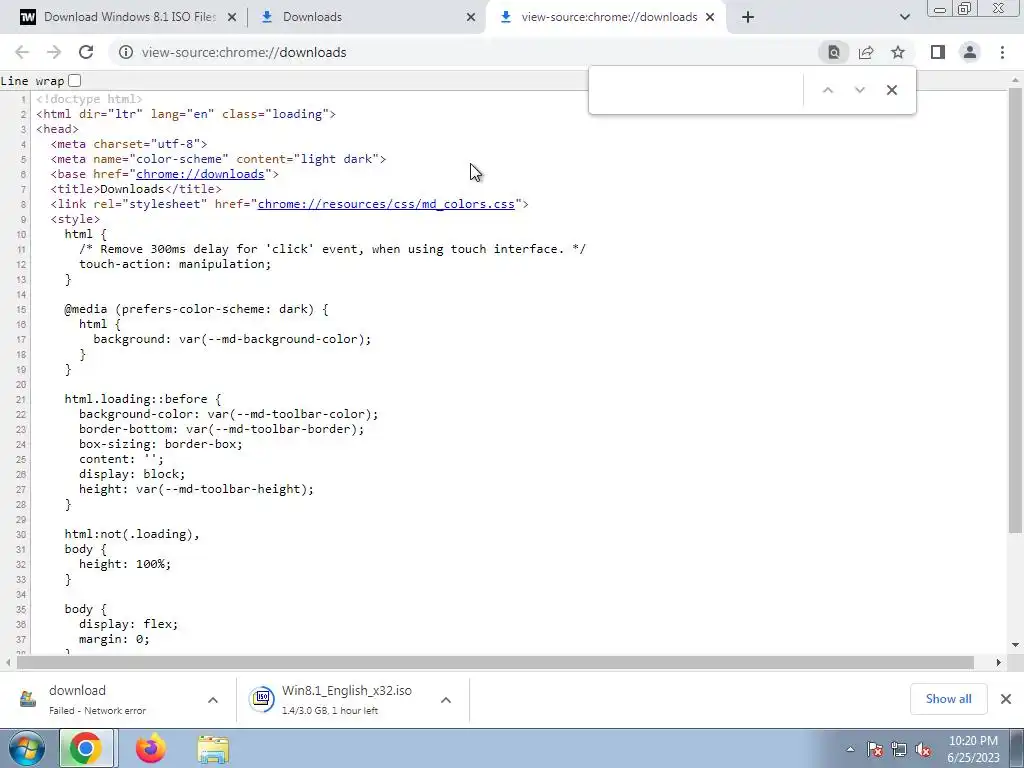
Task: Open the Windows Start menu
Action: pos(27,748)
